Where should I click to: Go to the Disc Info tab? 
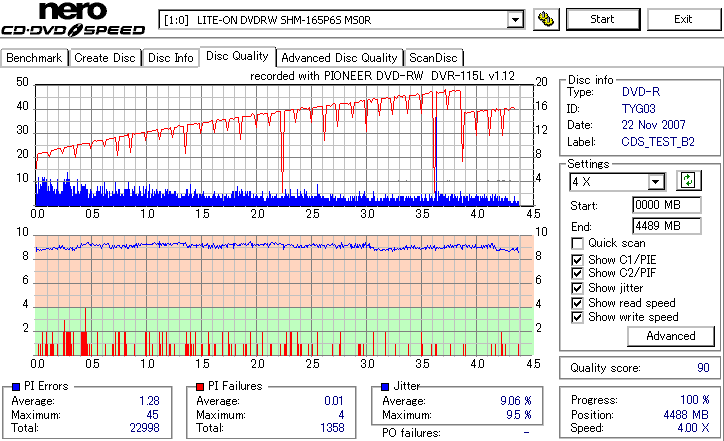point(170,58)
